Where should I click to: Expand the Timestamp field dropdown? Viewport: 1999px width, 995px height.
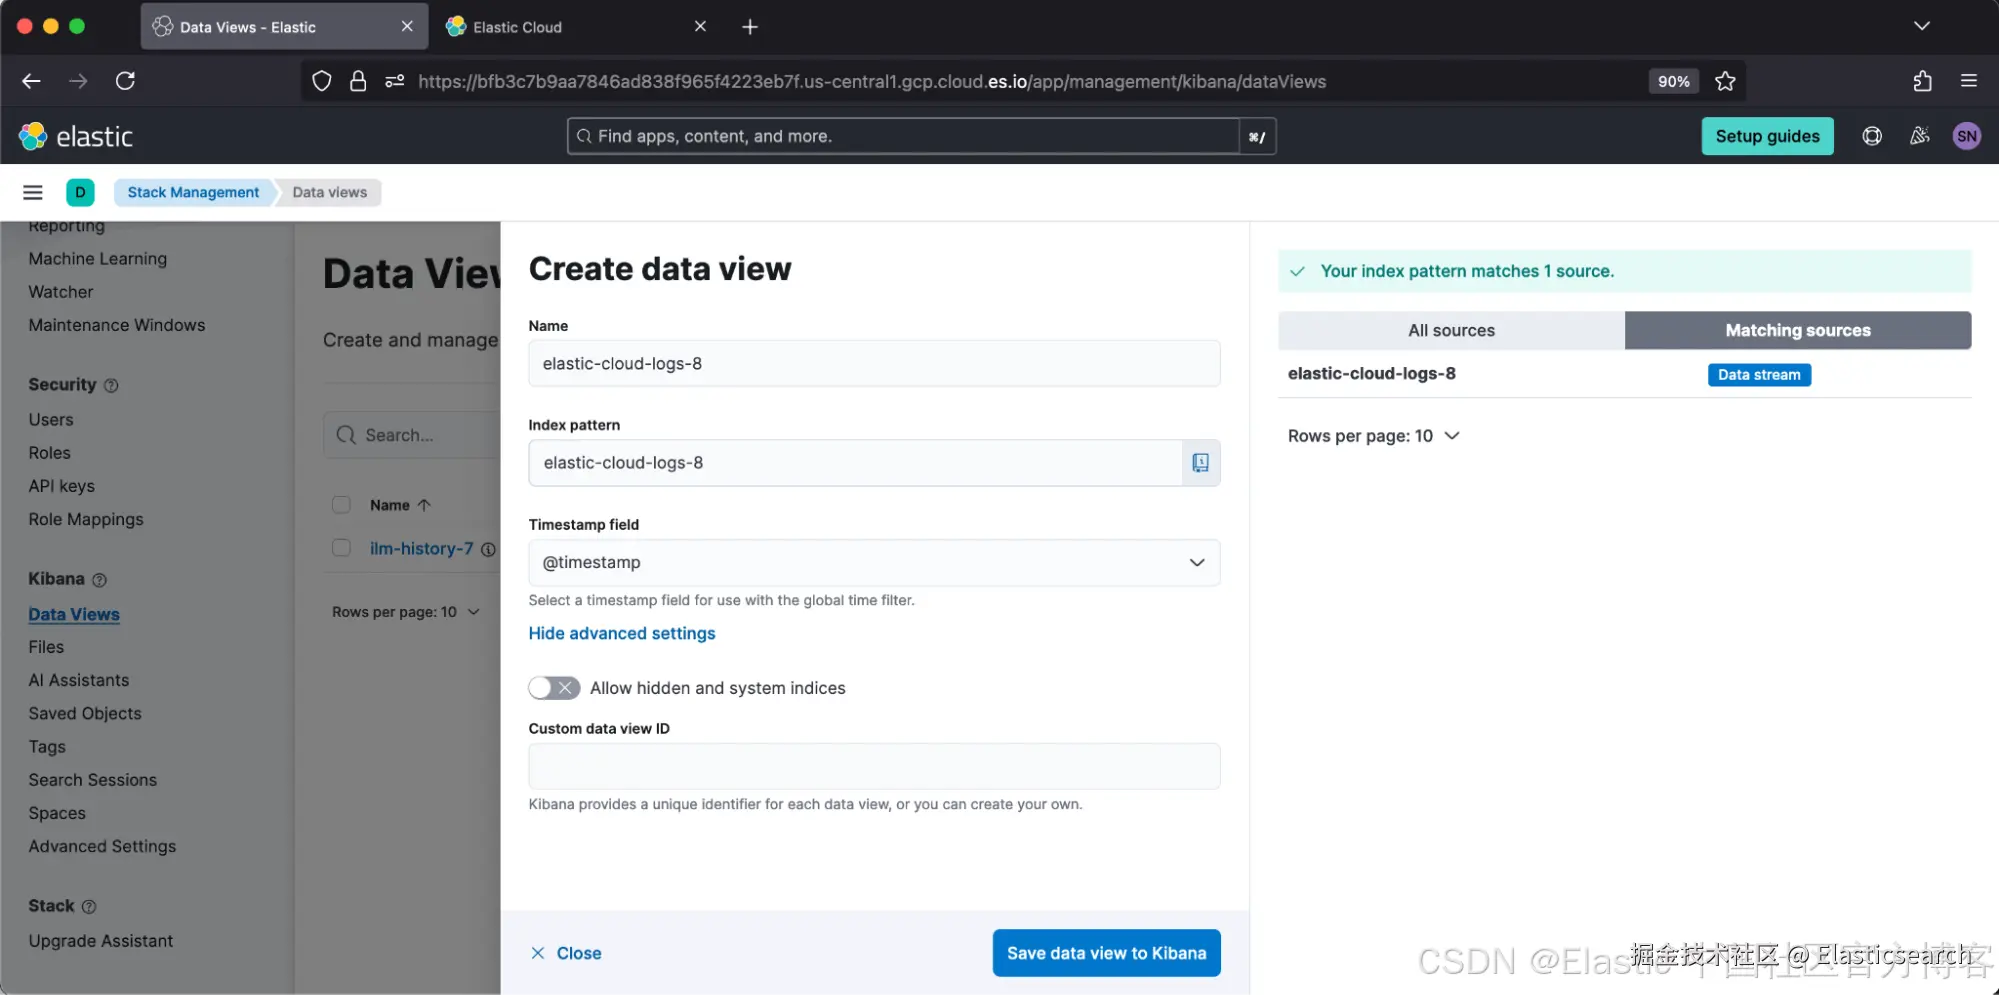(x=1196, y=562)
